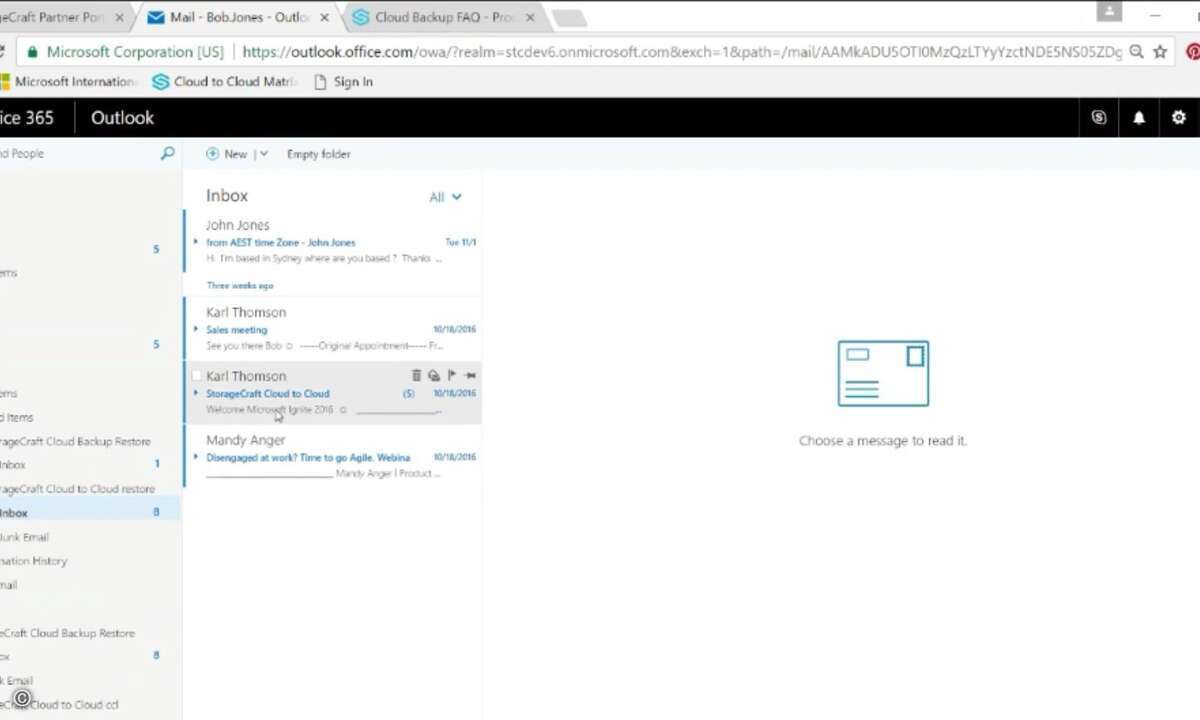Click the search magnifier beside Find People
Screen dimensions: 1200x720
tap(168, 153)
